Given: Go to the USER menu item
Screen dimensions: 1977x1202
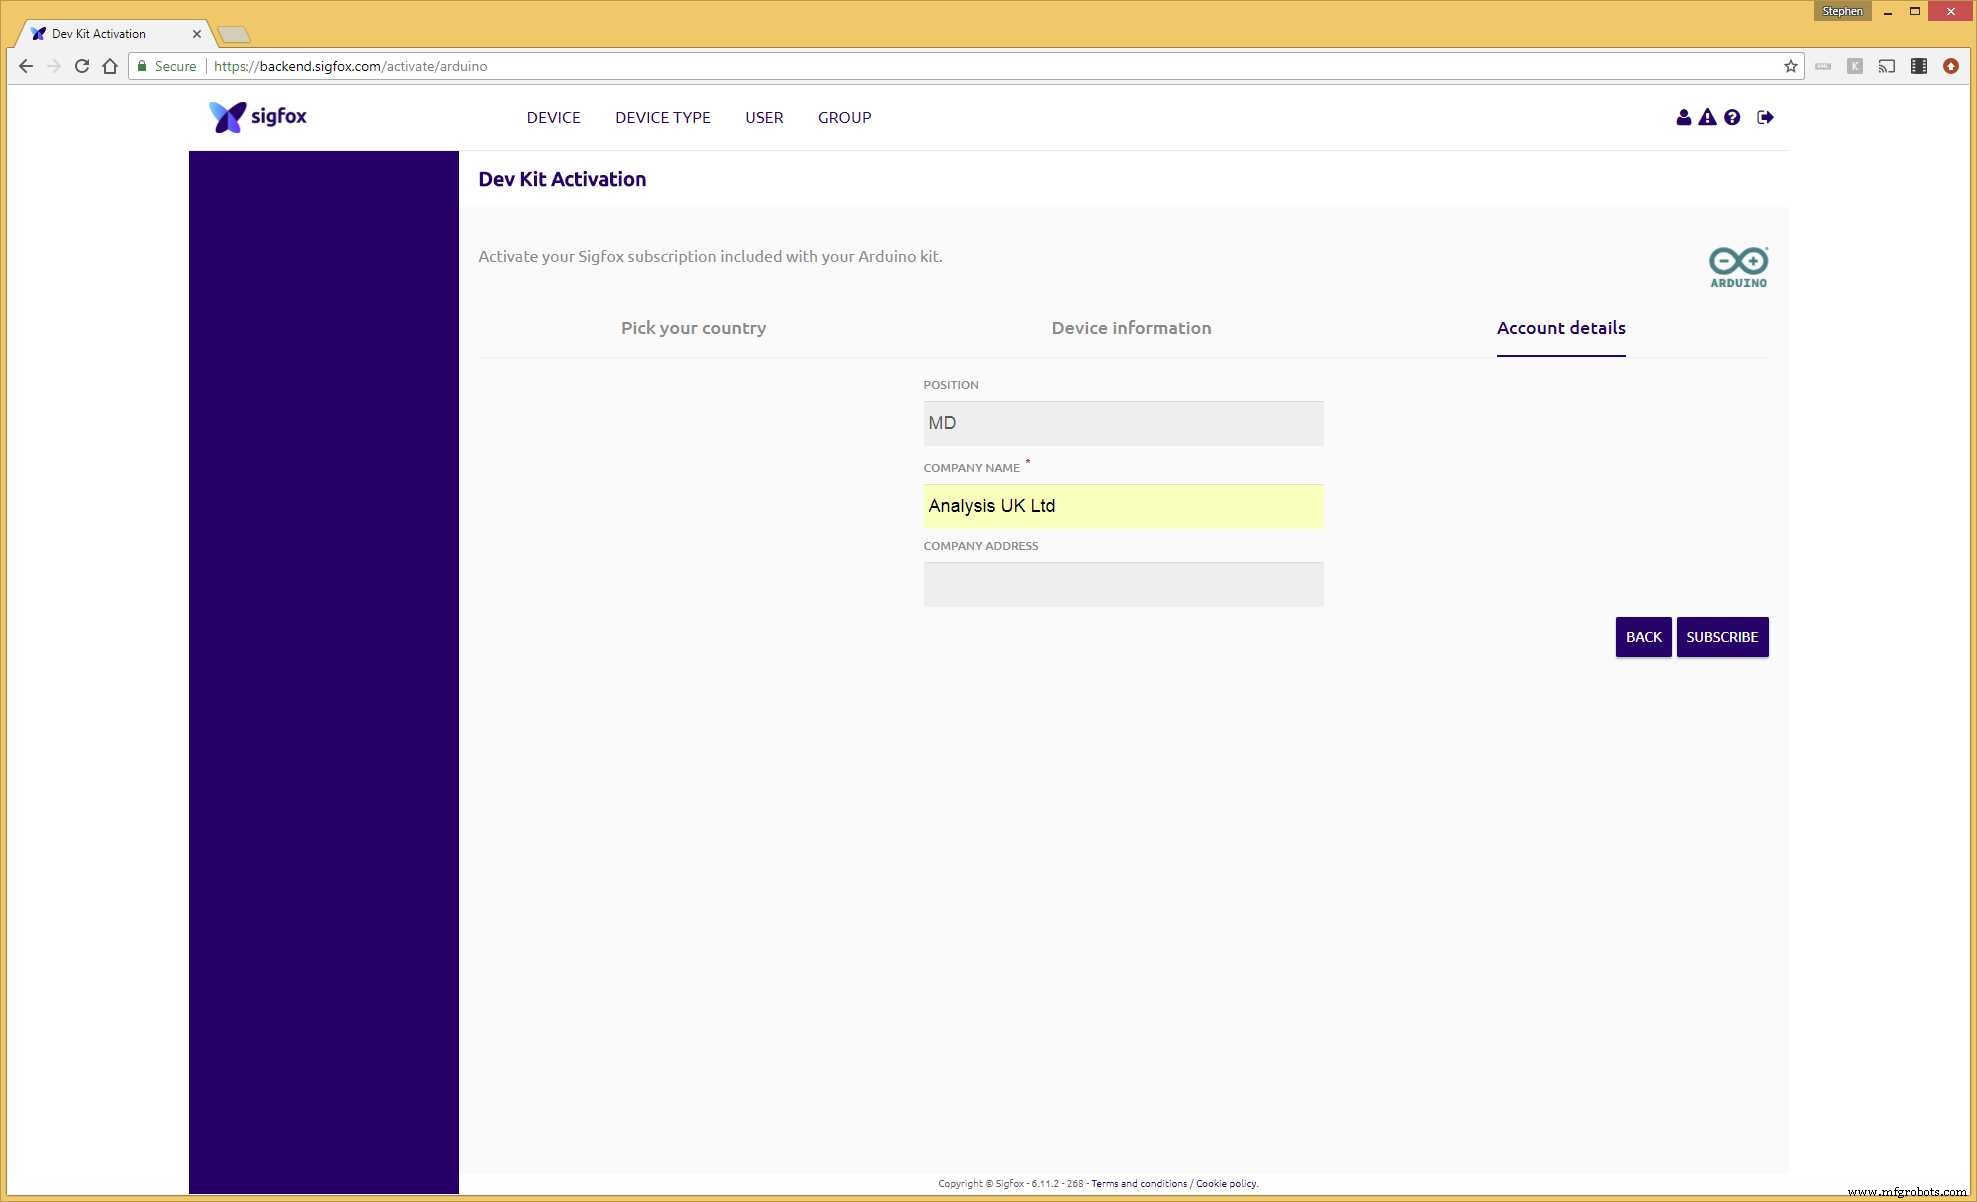Looking at the screenshot, I should coord(764,117).
